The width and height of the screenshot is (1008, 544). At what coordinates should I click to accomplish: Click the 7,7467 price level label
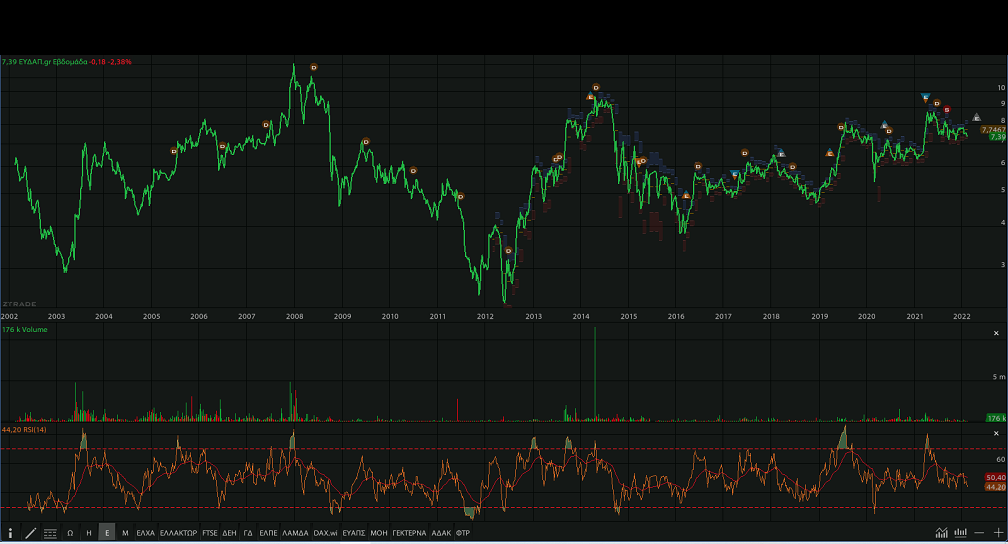click(x=992, y=130)
